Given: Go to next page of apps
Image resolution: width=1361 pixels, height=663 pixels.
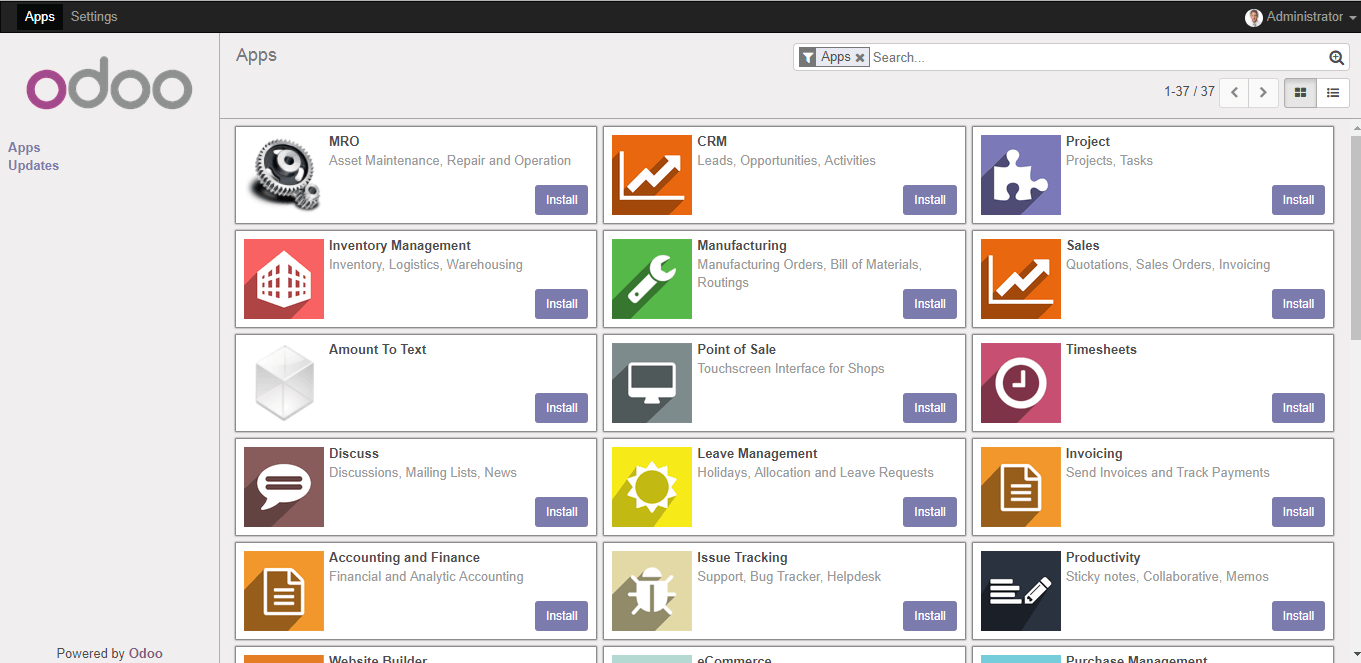Looking at the screenshot, I should coord(1264,92).
